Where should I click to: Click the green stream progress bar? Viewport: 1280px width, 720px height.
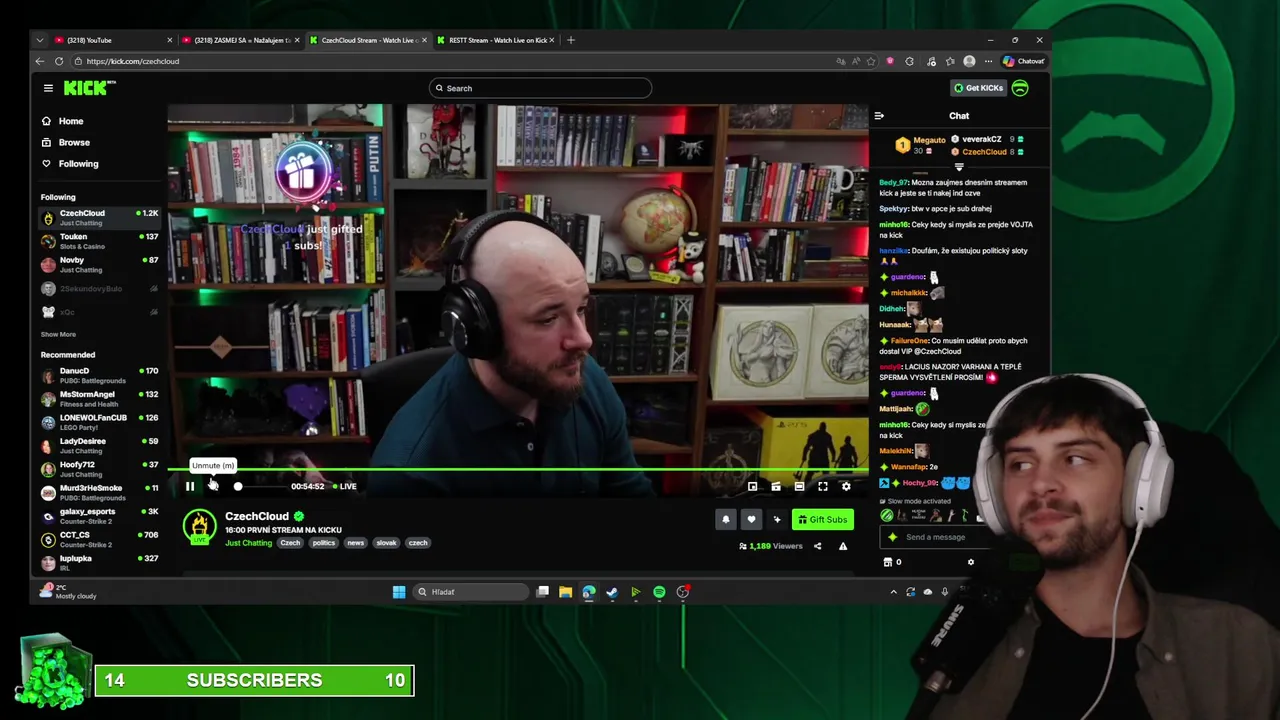[518, 469]
